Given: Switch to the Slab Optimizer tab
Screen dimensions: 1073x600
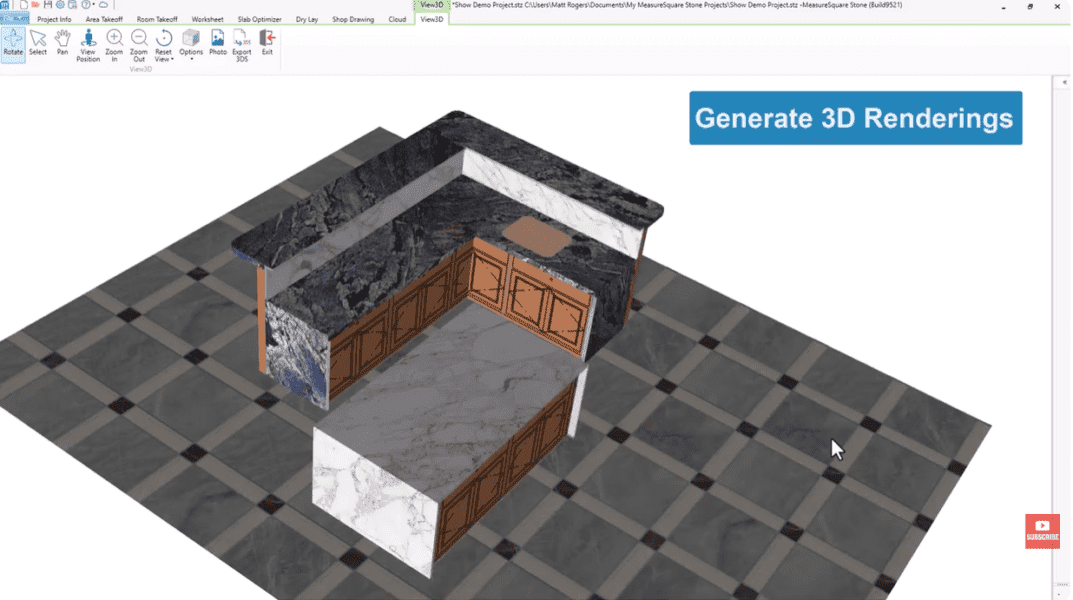Looking at the screenshot, I should [260, 18].
